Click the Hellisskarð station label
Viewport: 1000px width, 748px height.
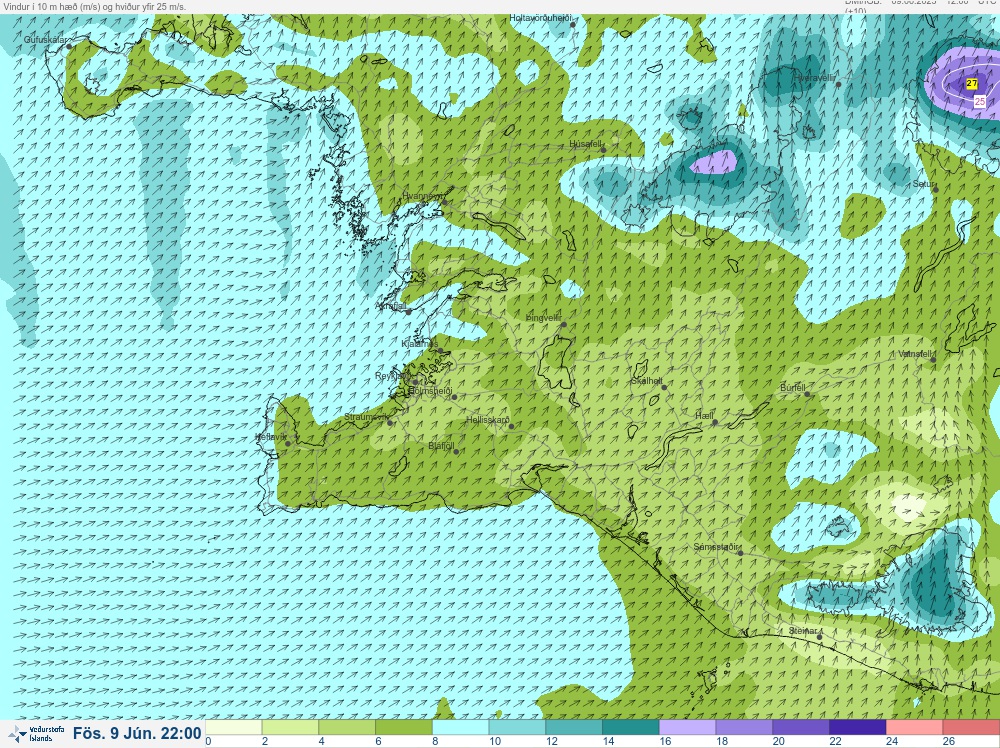(488, 420)
